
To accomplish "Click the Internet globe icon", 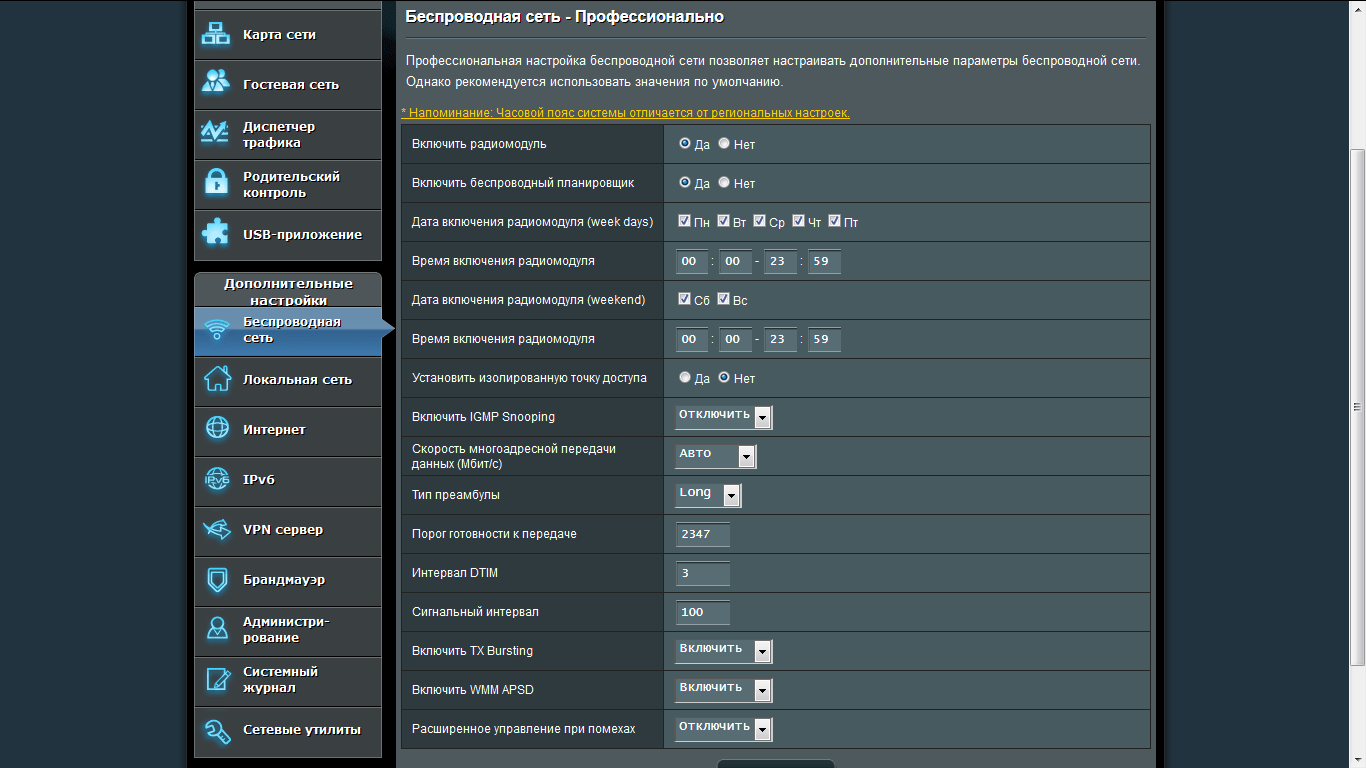I will (x=217, y=430).
